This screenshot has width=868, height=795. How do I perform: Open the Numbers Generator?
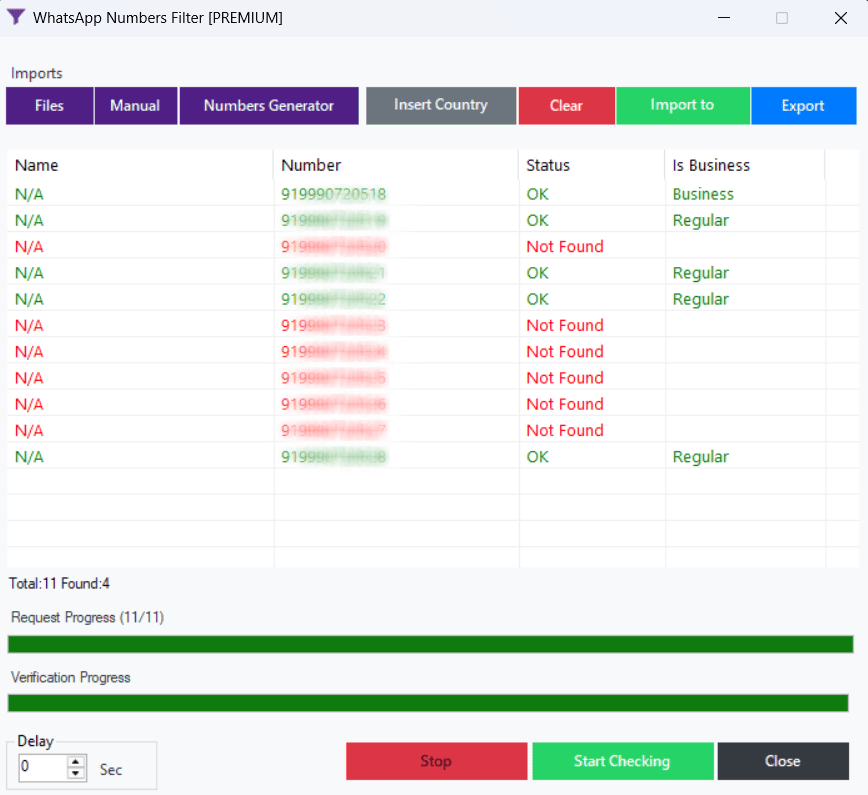click(269, 106)
